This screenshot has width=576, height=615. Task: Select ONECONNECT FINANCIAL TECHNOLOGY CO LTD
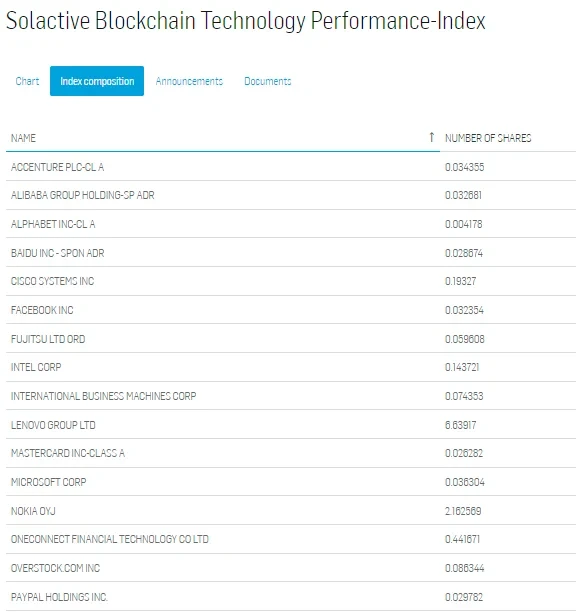point(291,539)
